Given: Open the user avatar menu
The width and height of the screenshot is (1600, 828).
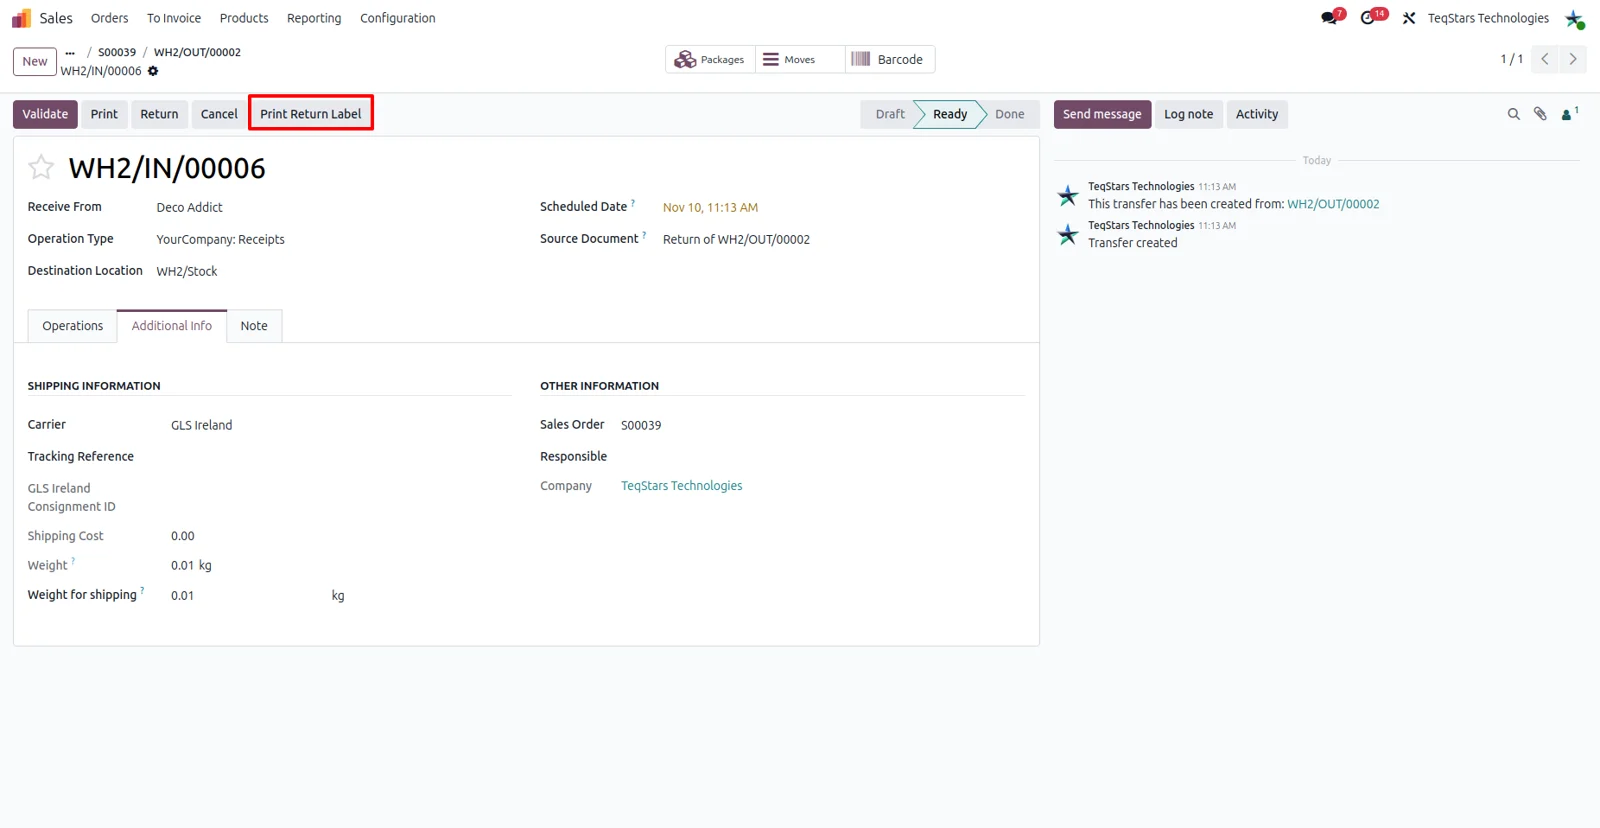Looking at the screenshot, I should (x=1575, y=18).
